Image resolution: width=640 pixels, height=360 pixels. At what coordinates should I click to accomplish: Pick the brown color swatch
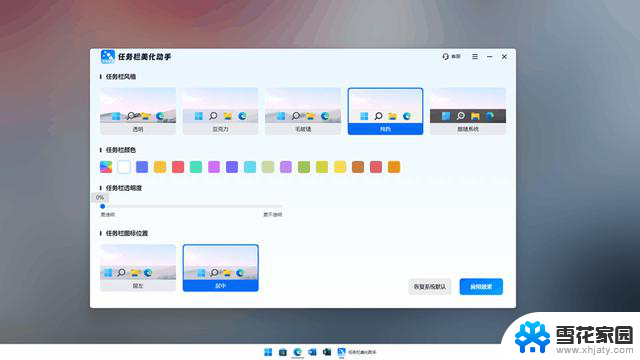pos(358,167)
